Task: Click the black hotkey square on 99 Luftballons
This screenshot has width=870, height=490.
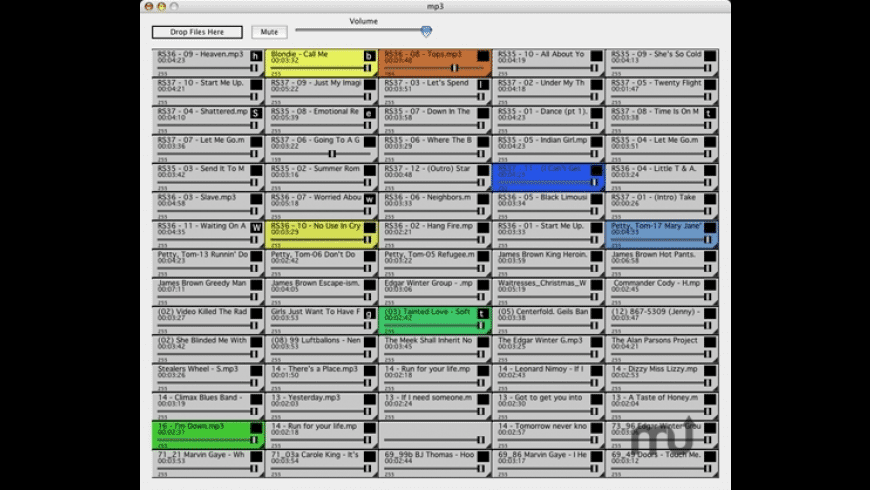Action: click(x=370, y=342)
